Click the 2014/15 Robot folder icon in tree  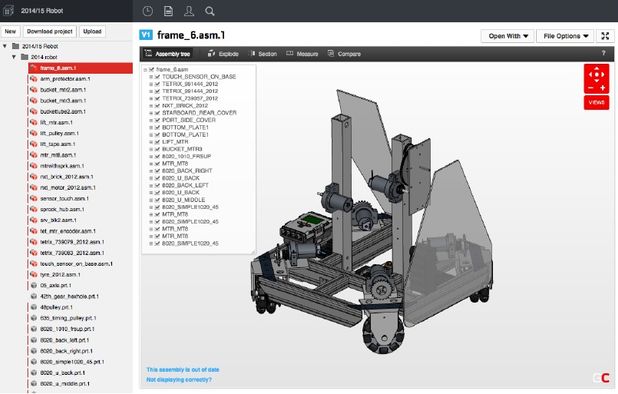[x=16, y=46]
